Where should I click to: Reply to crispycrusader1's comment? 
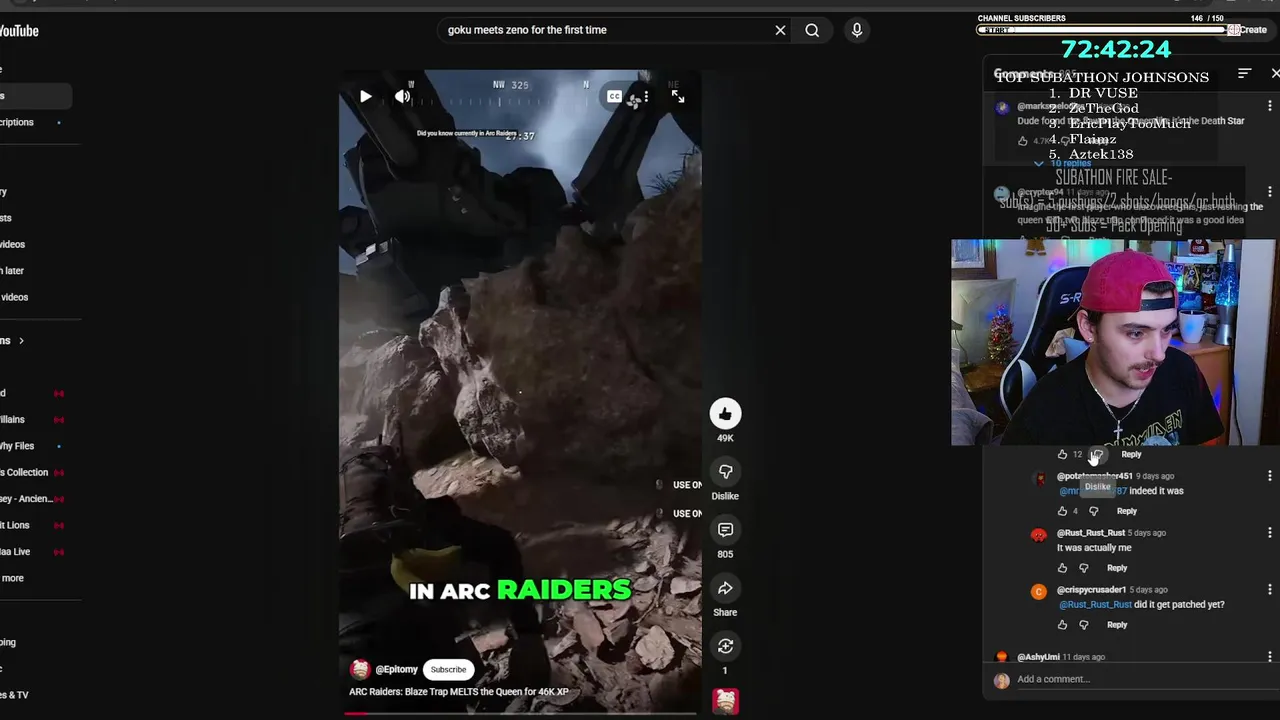coord(1117,625)
